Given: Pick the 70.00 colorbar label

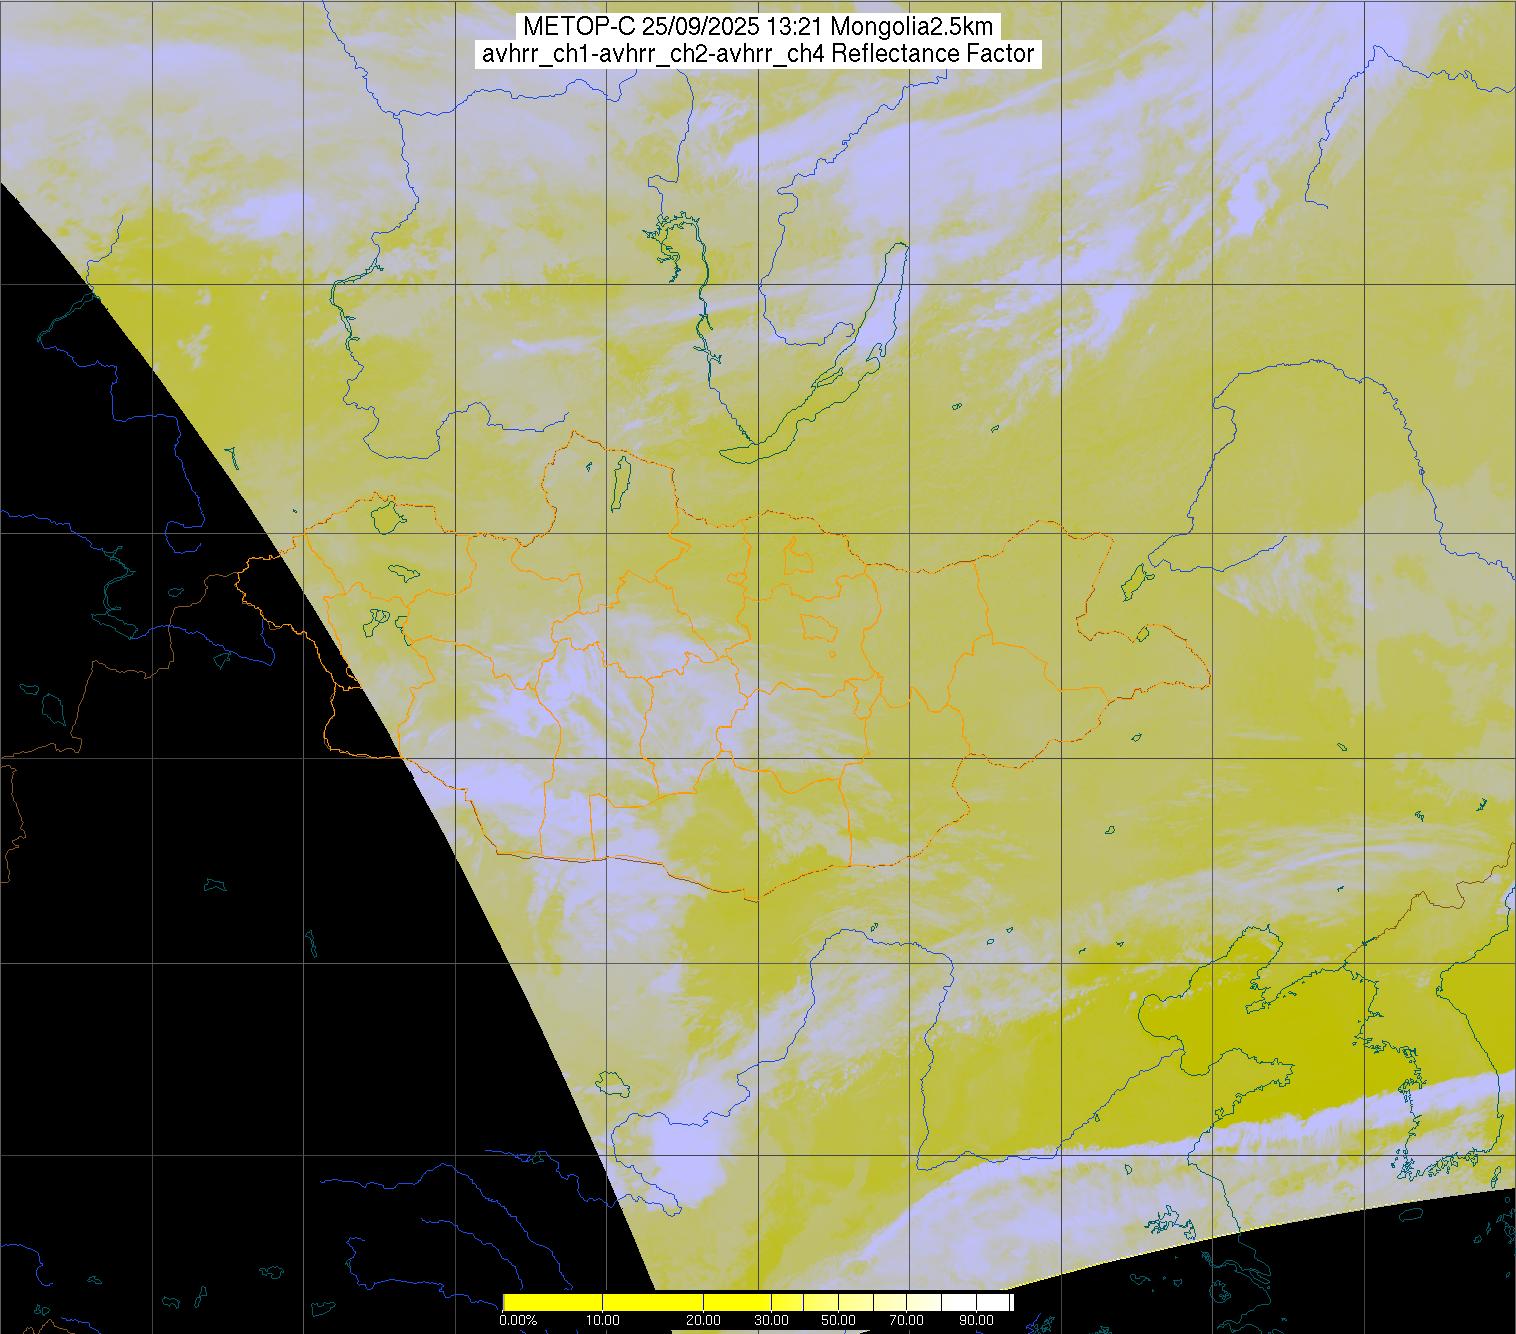Looking at the screenshot, I should 907,1321.
